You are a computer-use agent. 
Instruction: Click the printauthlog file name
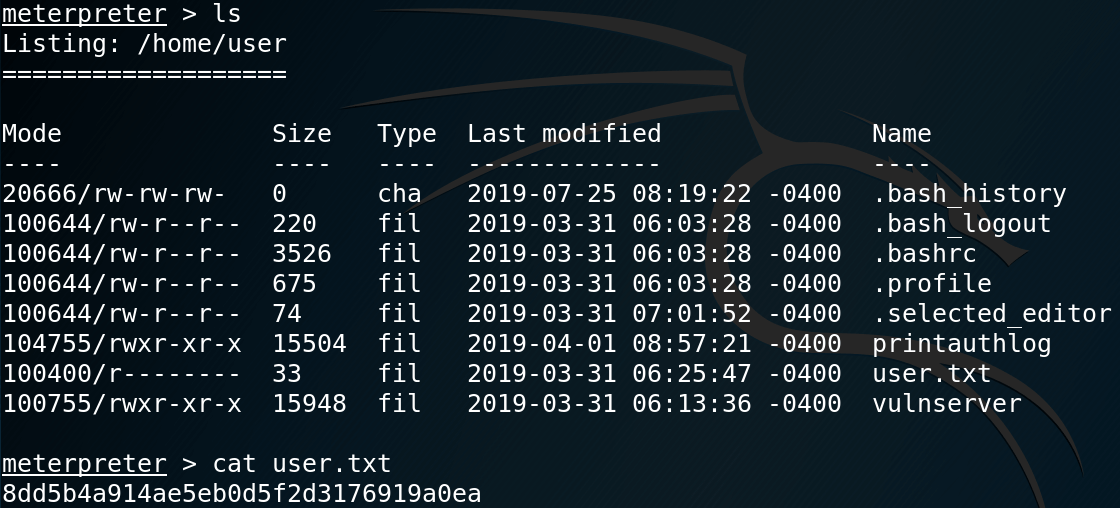(961, 344)
